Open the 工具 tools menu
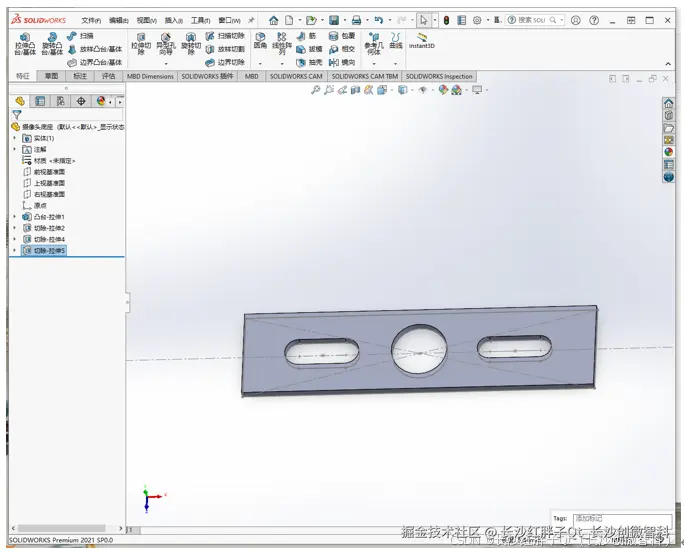Image resolution: width=684 pixels, height=554 pixels. click(201, 21)
